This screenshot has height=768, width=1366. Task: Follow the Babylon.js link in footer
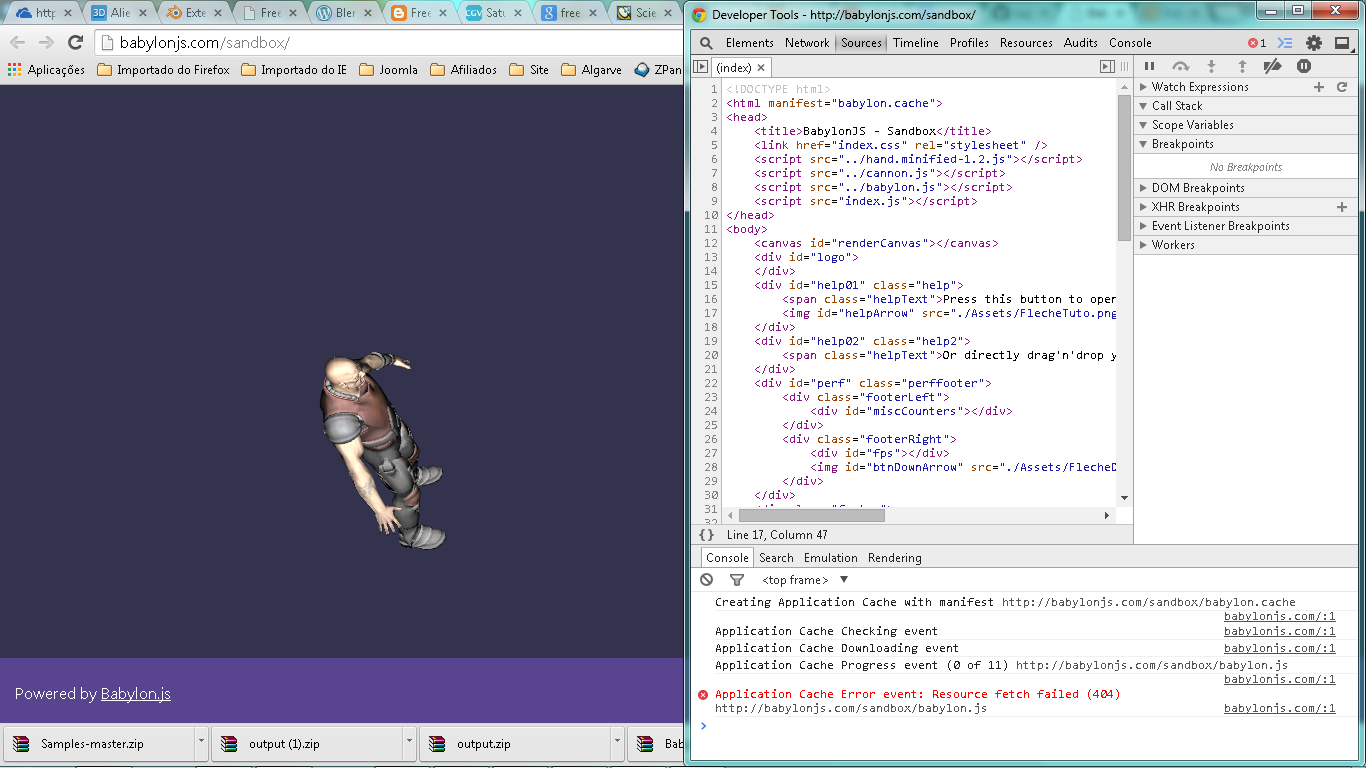tap(136, 694)
